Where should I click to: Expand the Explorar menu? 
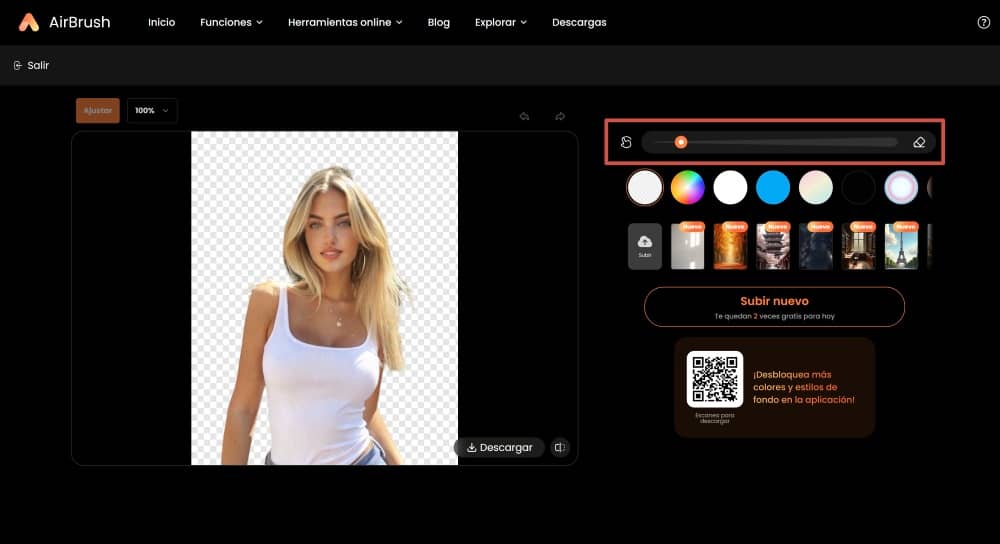(501, 22)
